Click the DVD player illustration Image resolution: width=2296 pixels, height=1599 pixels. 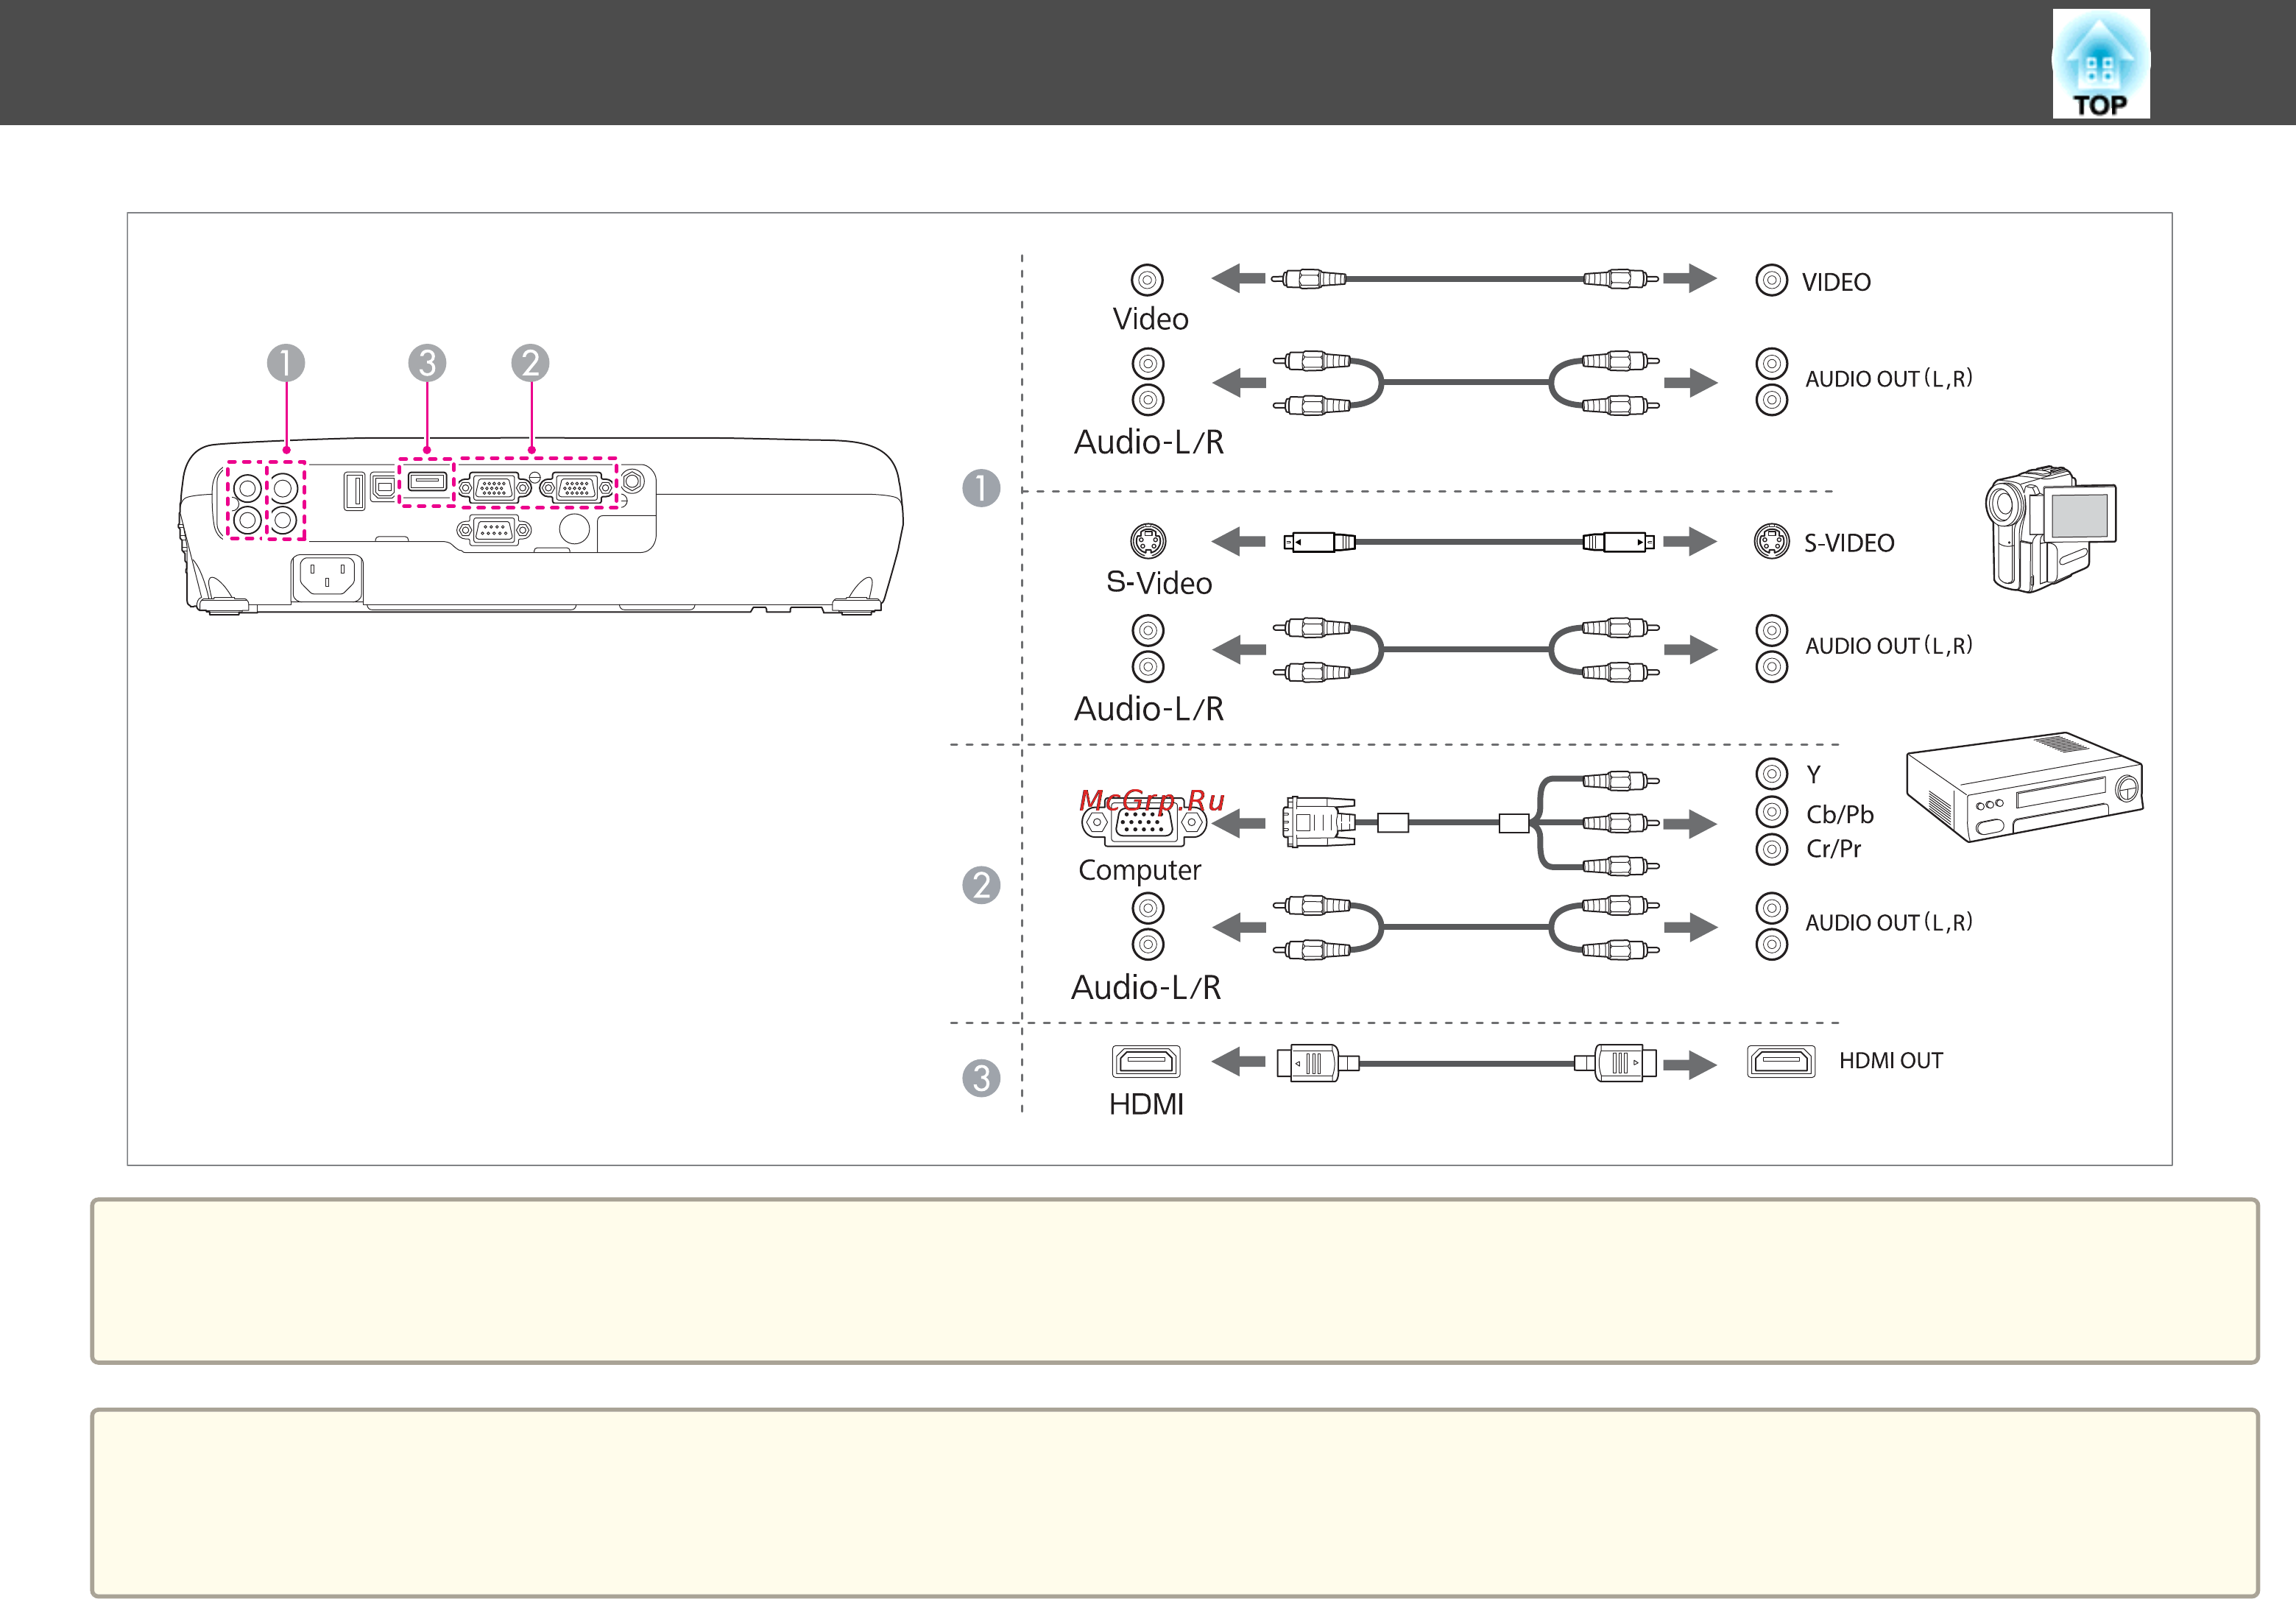pos(2024,787)
